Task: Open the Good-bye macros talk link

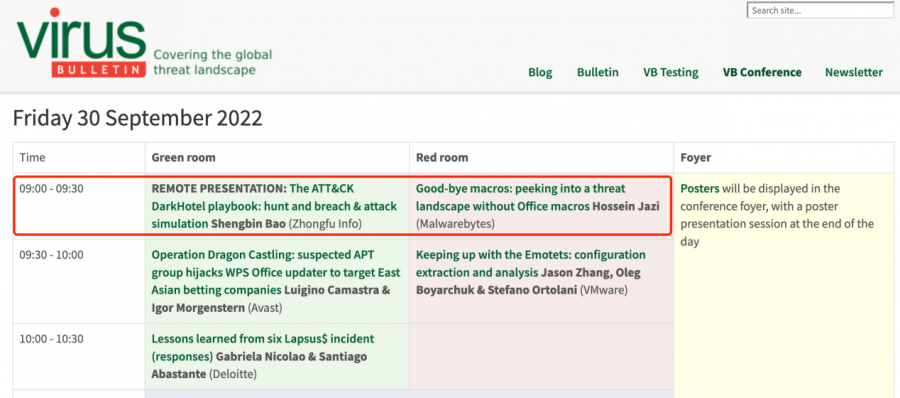Action: tap(520, 197)
